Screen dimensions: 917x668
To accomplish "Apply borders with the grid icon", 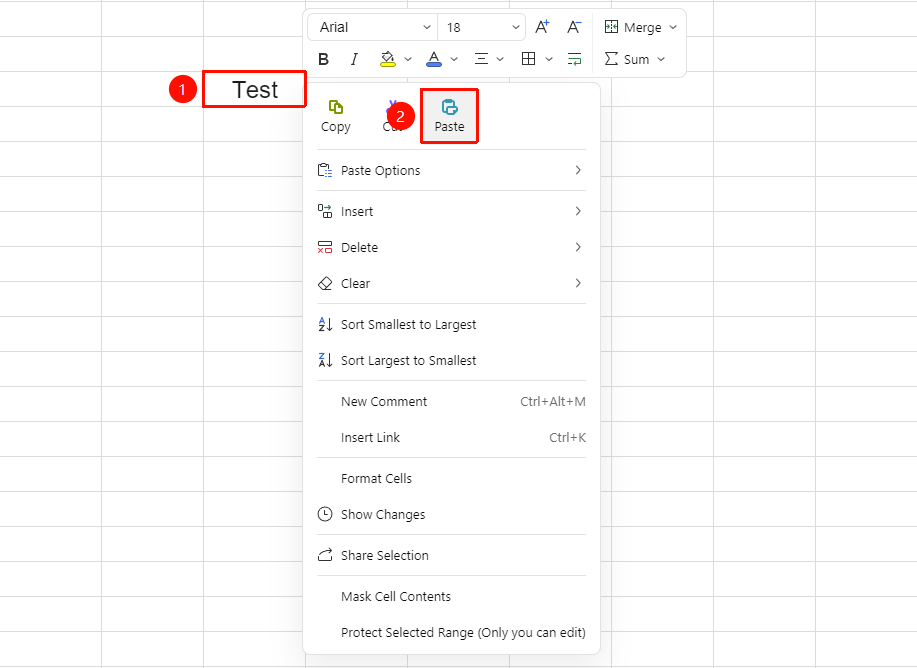I will tap(529, 59).
